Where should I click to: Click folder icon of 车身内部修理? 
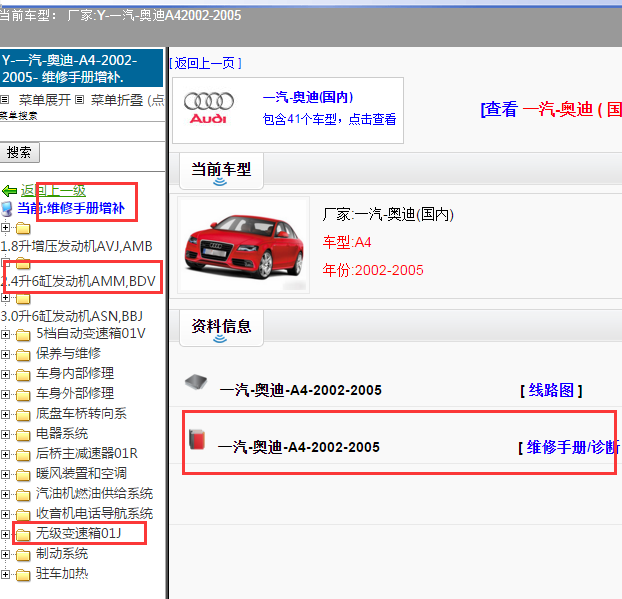click(x=23, y=375)
